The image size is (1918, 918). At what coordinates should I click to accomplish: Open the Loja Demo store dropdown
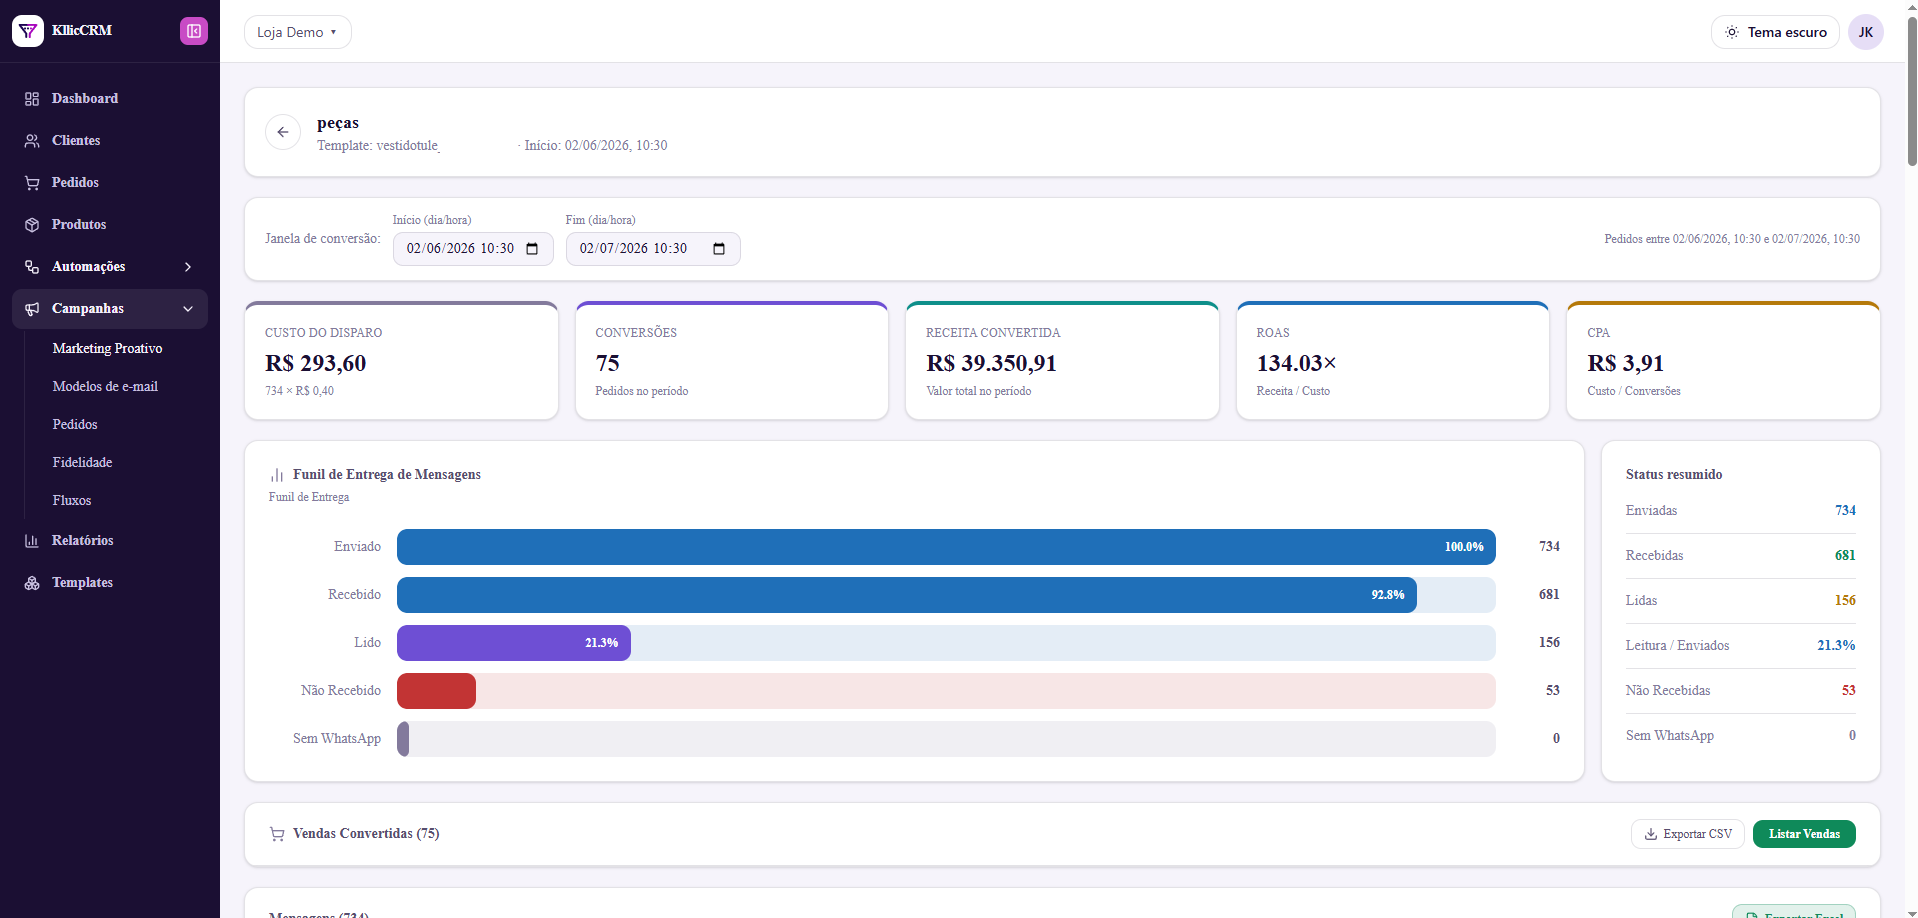tap(298, 32)
